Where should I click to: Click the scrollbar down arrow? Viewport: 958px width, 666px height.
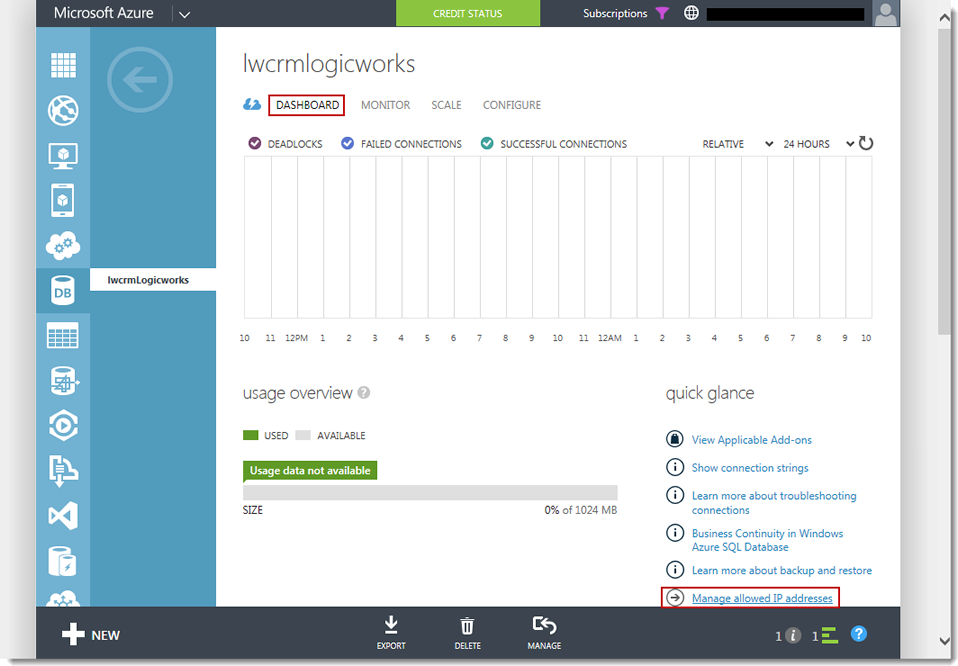pyautogui.click(x=945, y=641)
